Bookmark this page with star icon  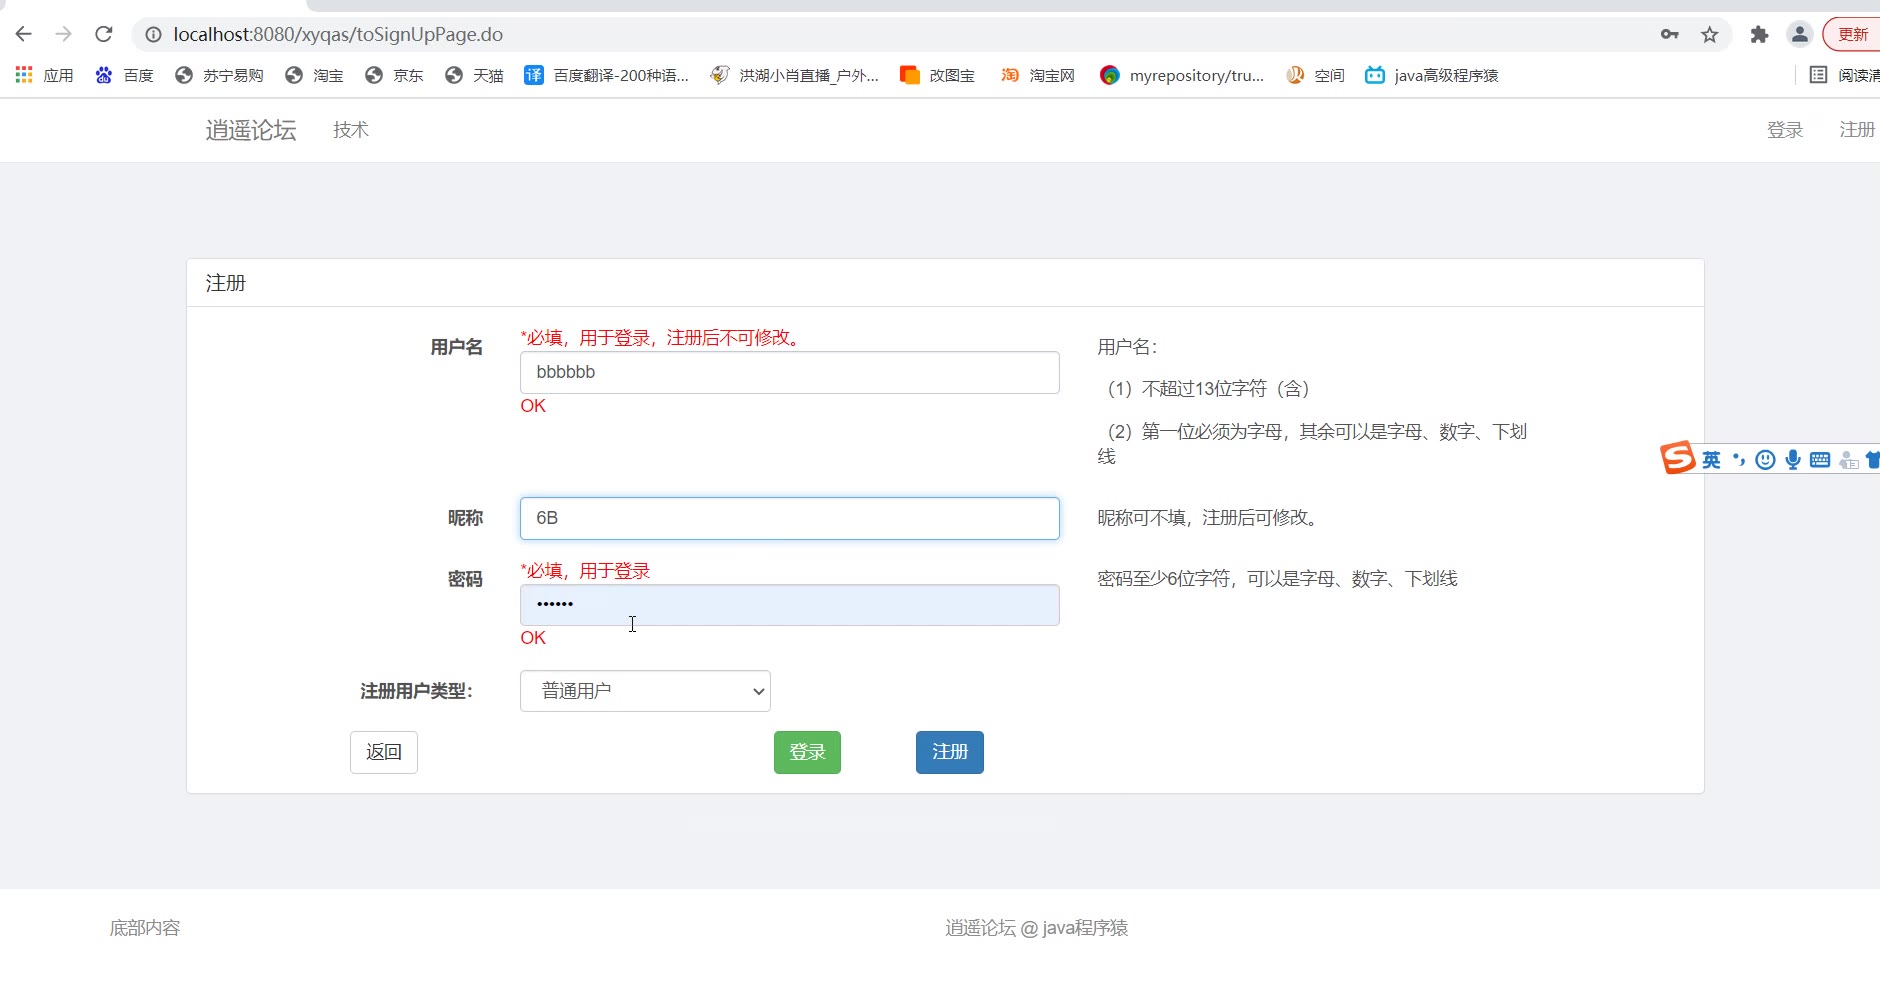[x=1710, y=35]
